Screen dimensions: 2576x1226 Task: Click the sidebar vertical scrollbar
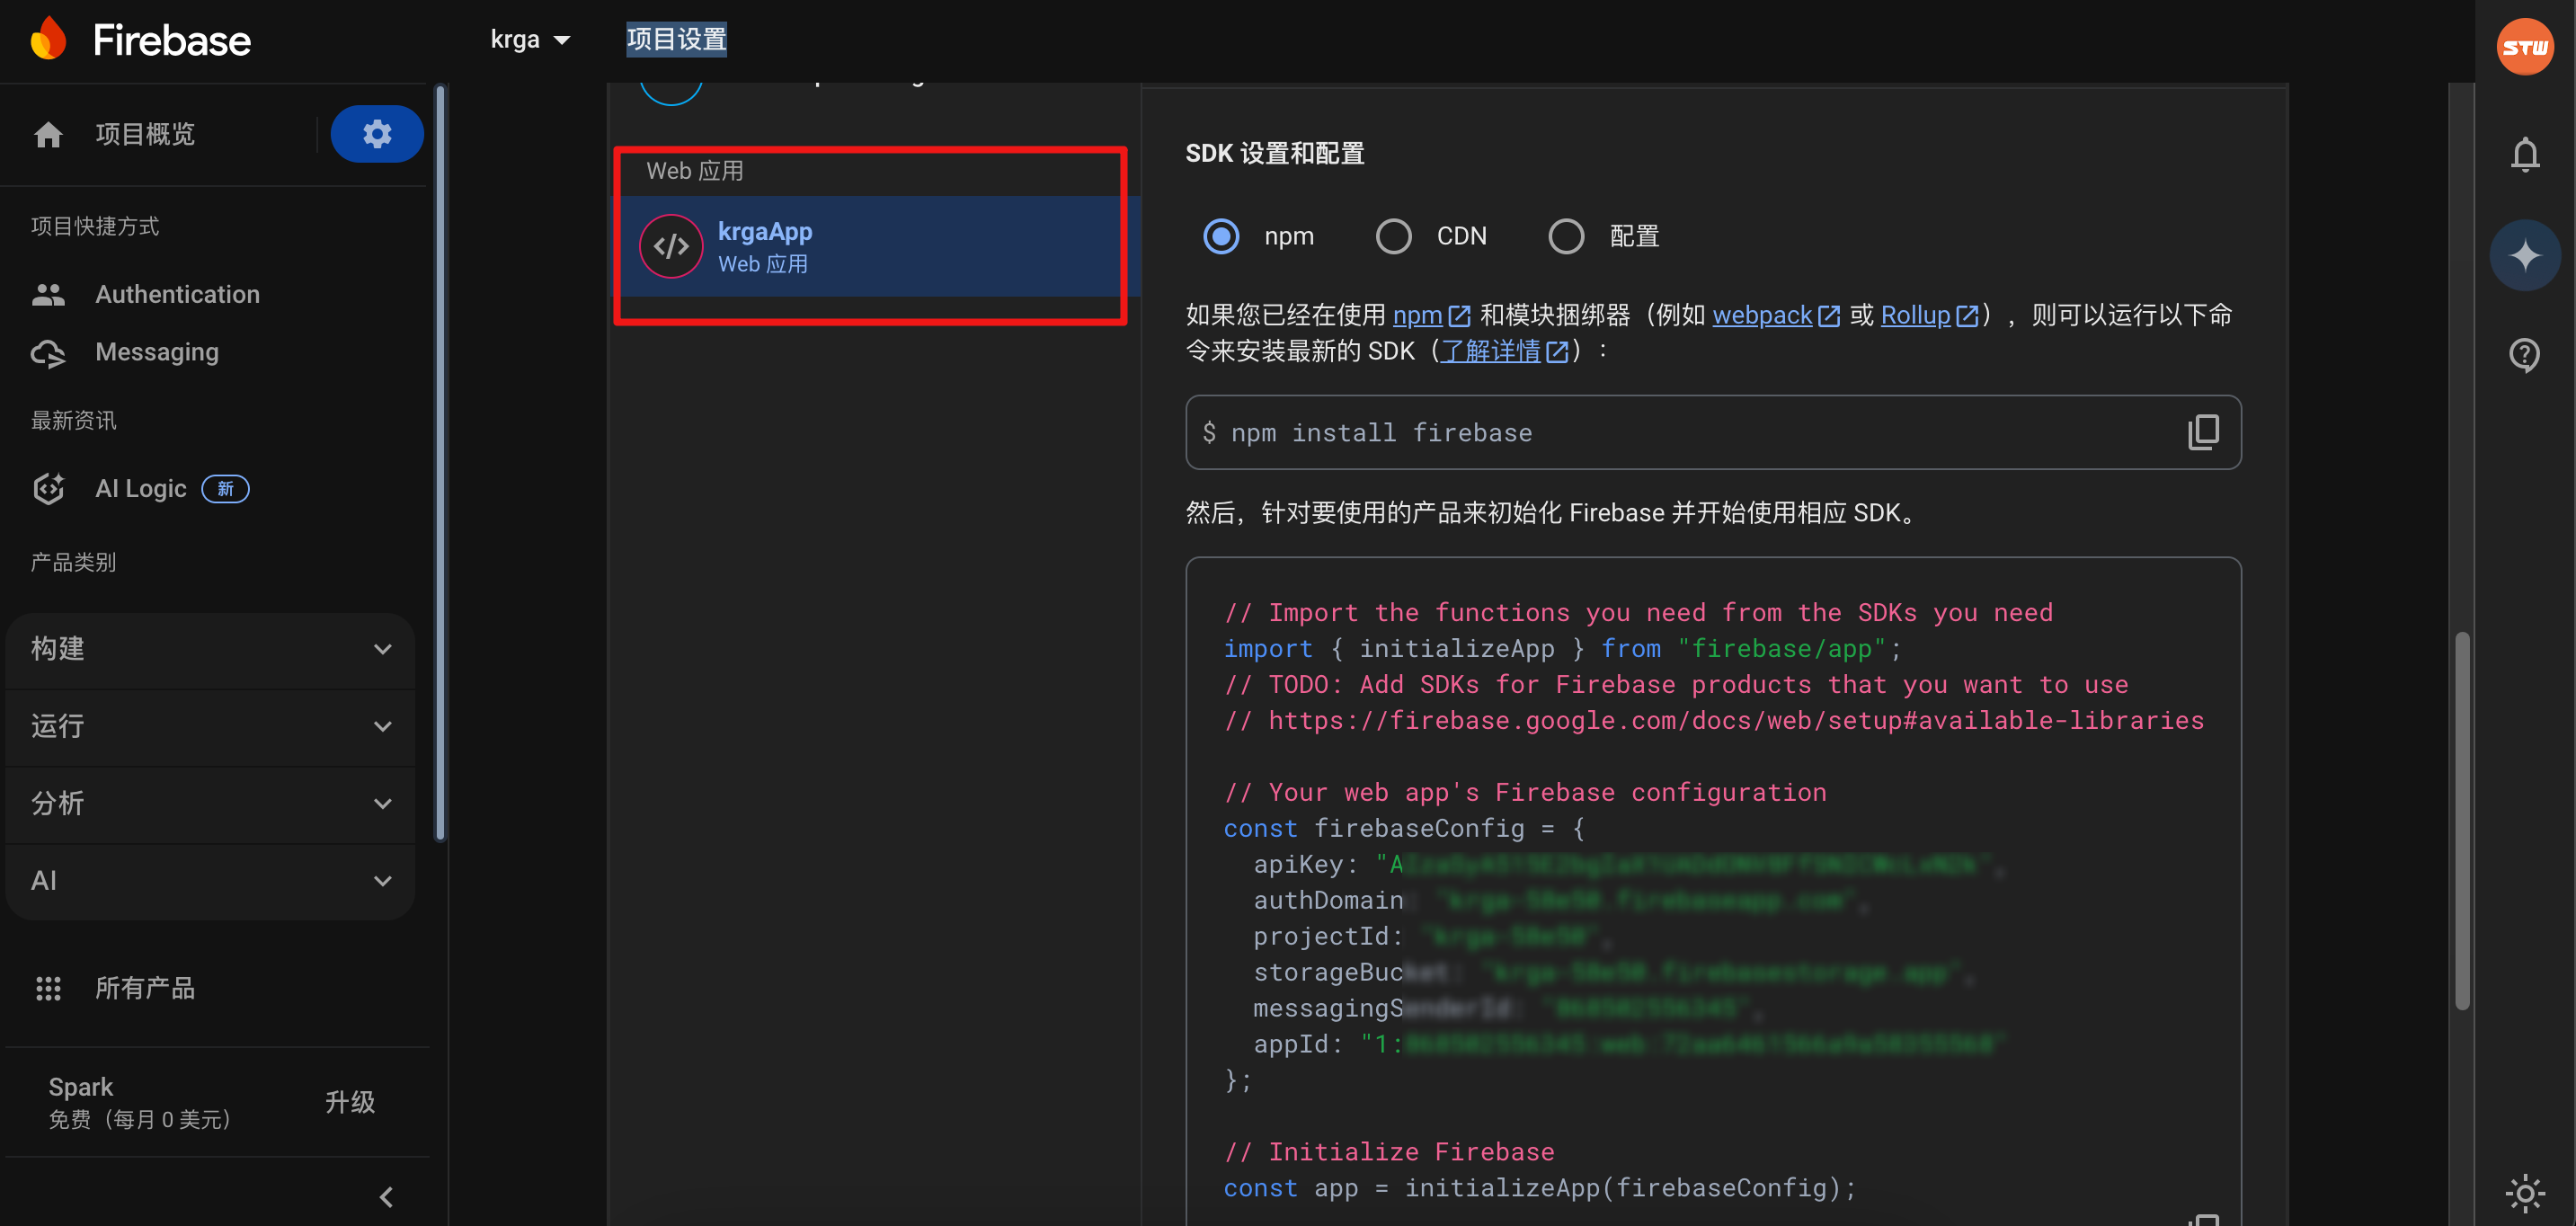click(440, 465)
